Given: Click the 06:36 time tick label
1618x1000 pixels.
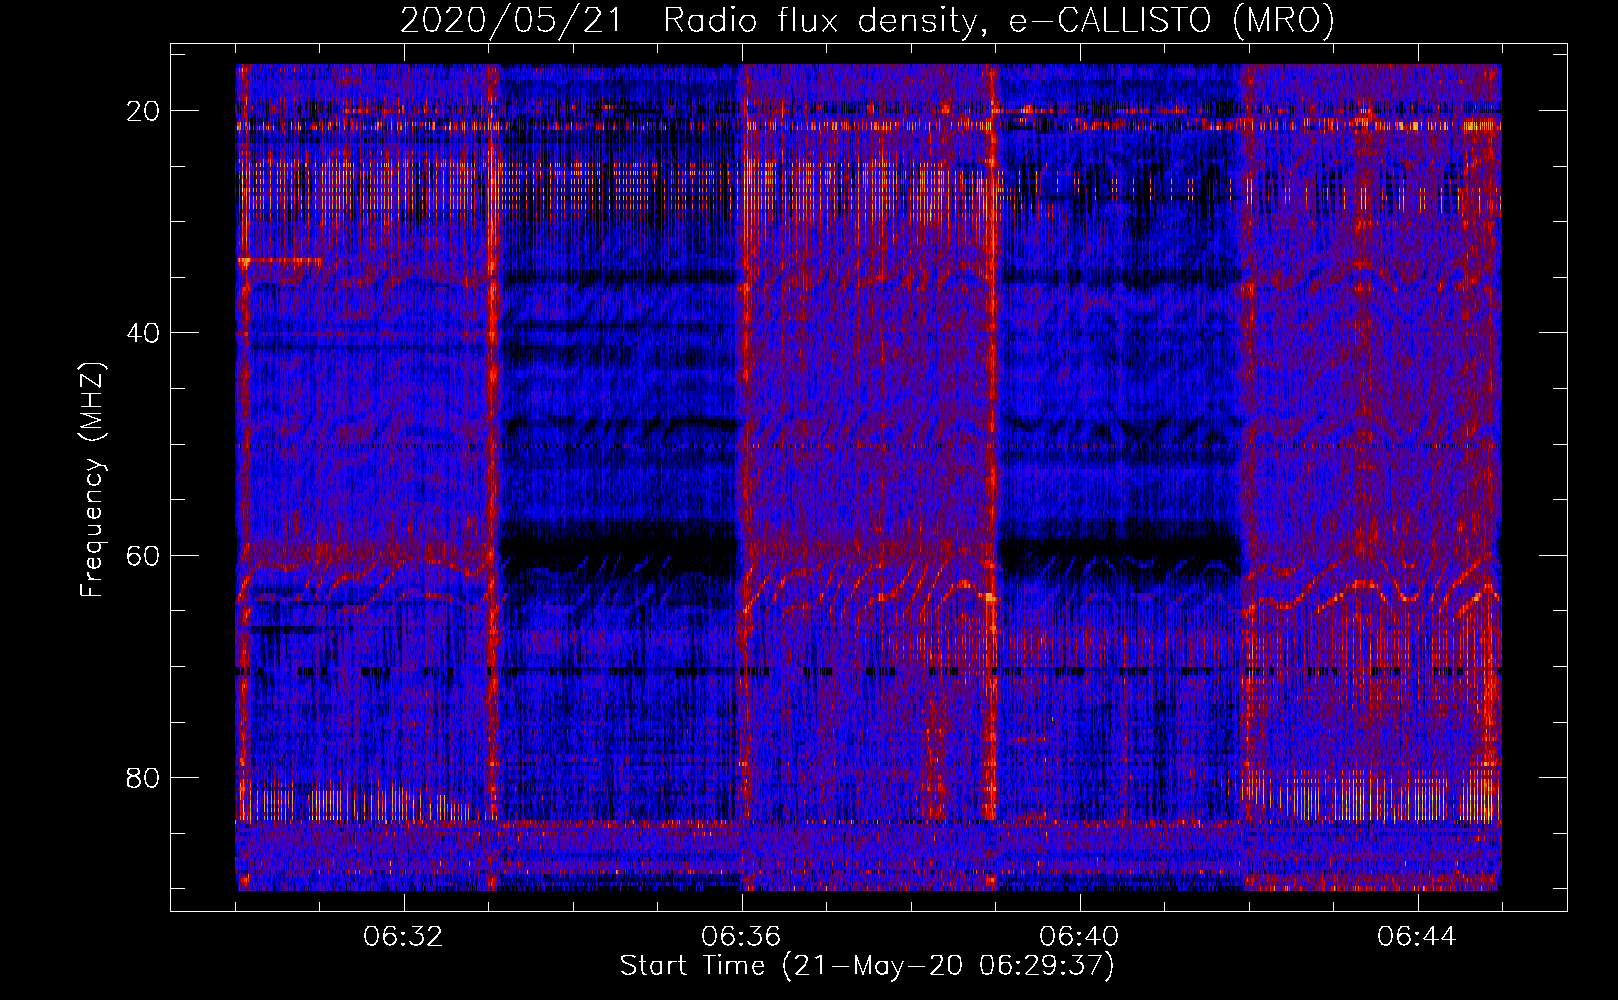Looking at the screenshot, I should point(742,937).
